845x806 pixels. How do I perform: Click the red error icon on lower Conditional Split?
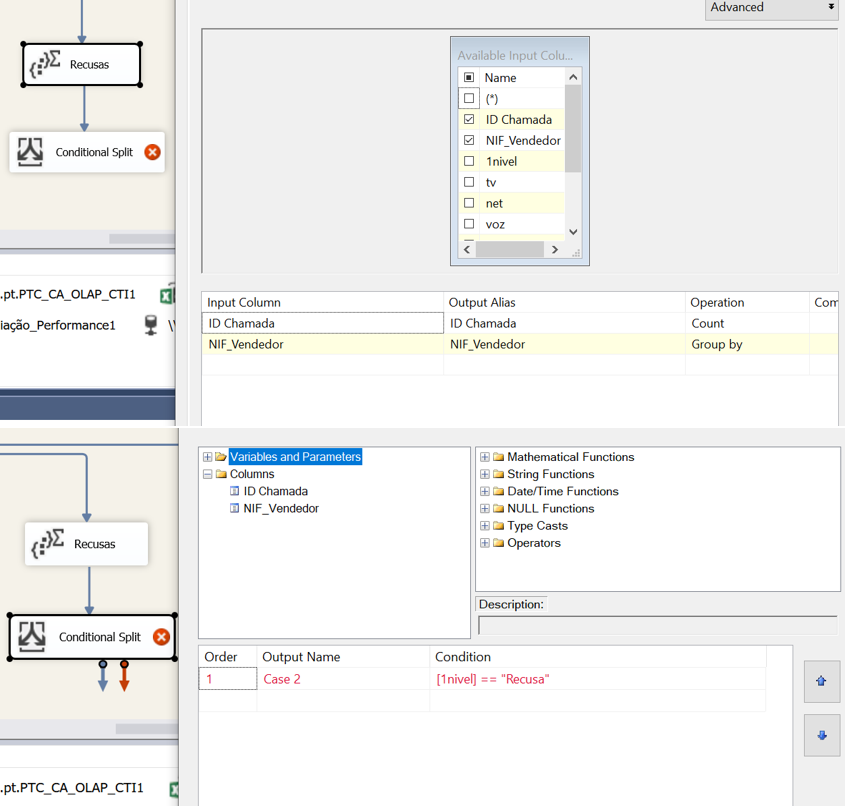[161, 637]
